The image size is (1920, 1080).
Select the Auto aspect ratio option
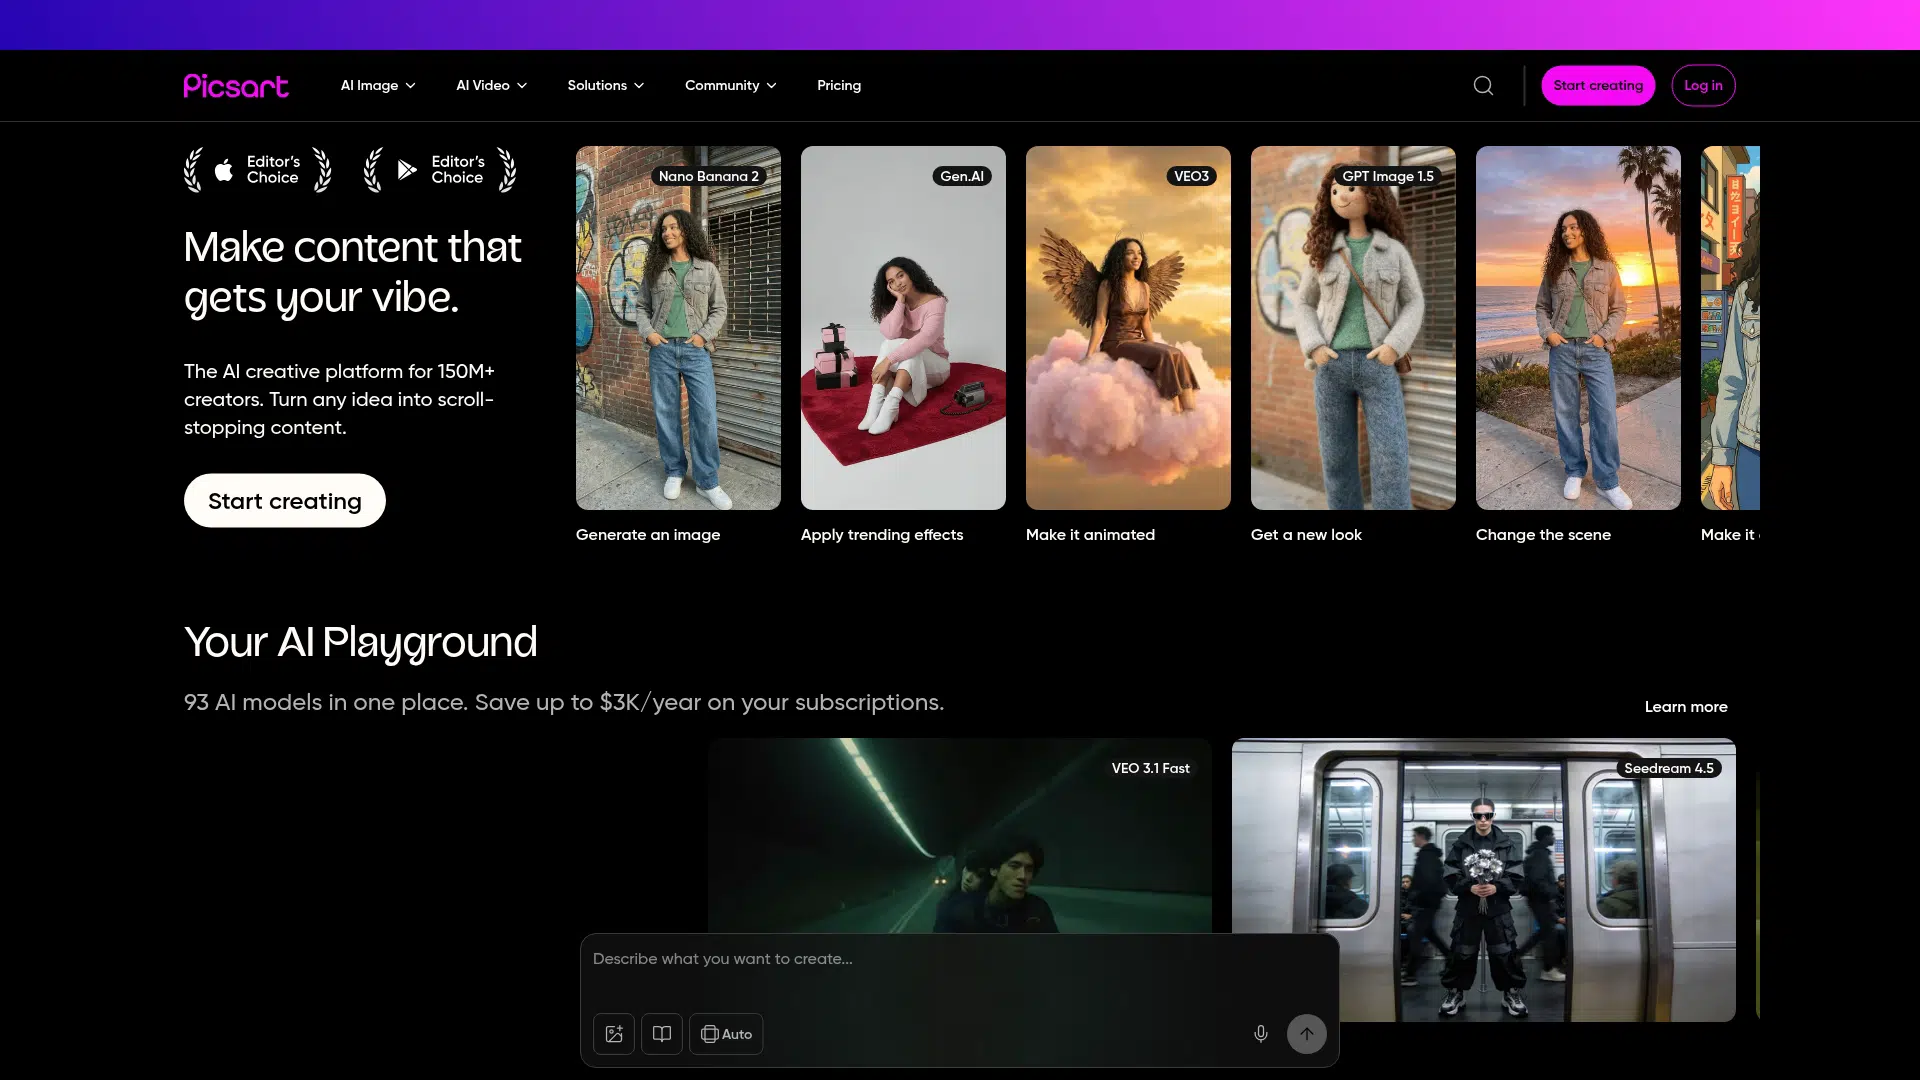coord(726,1034)
